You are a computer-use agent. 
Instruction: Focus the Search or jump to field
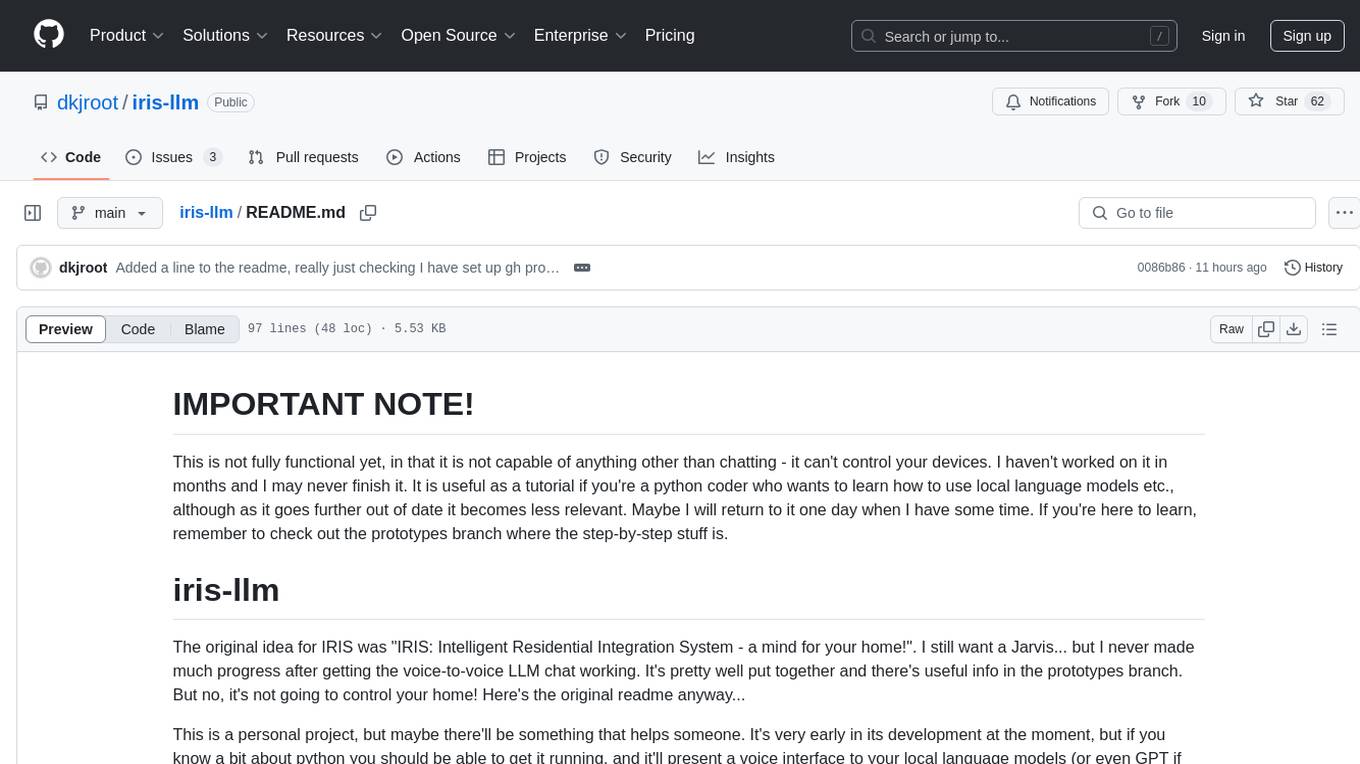pos(1016,36)
